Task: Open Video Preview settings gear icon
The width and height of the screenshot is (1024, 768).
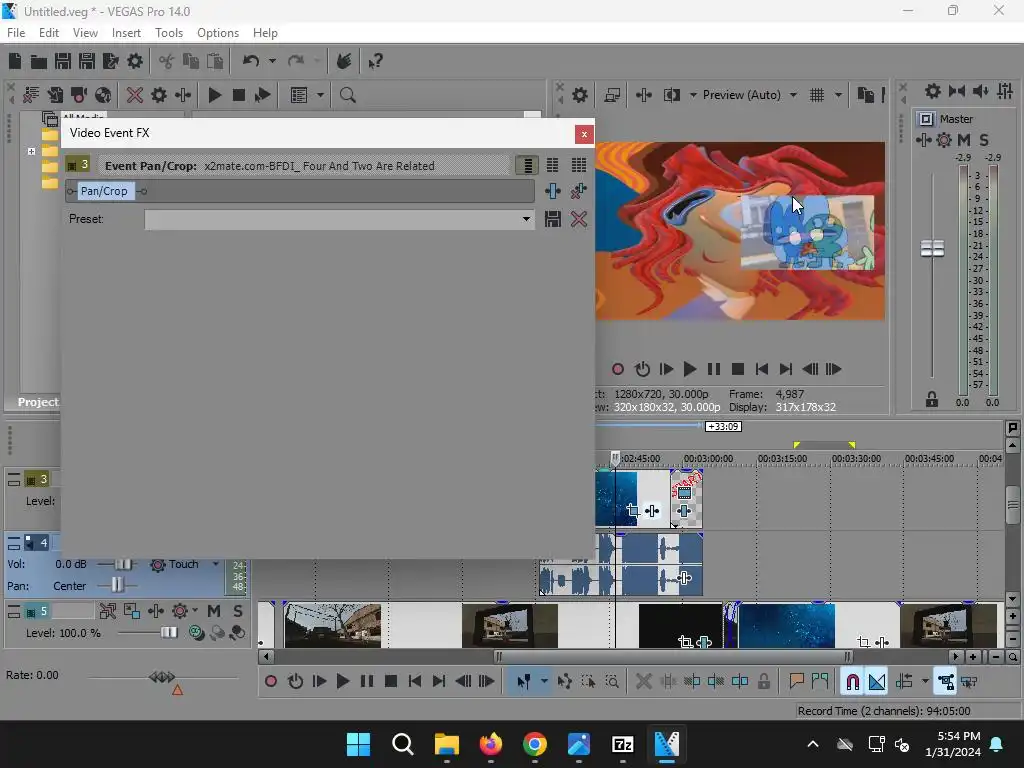Action: click(x=580, y=95)
